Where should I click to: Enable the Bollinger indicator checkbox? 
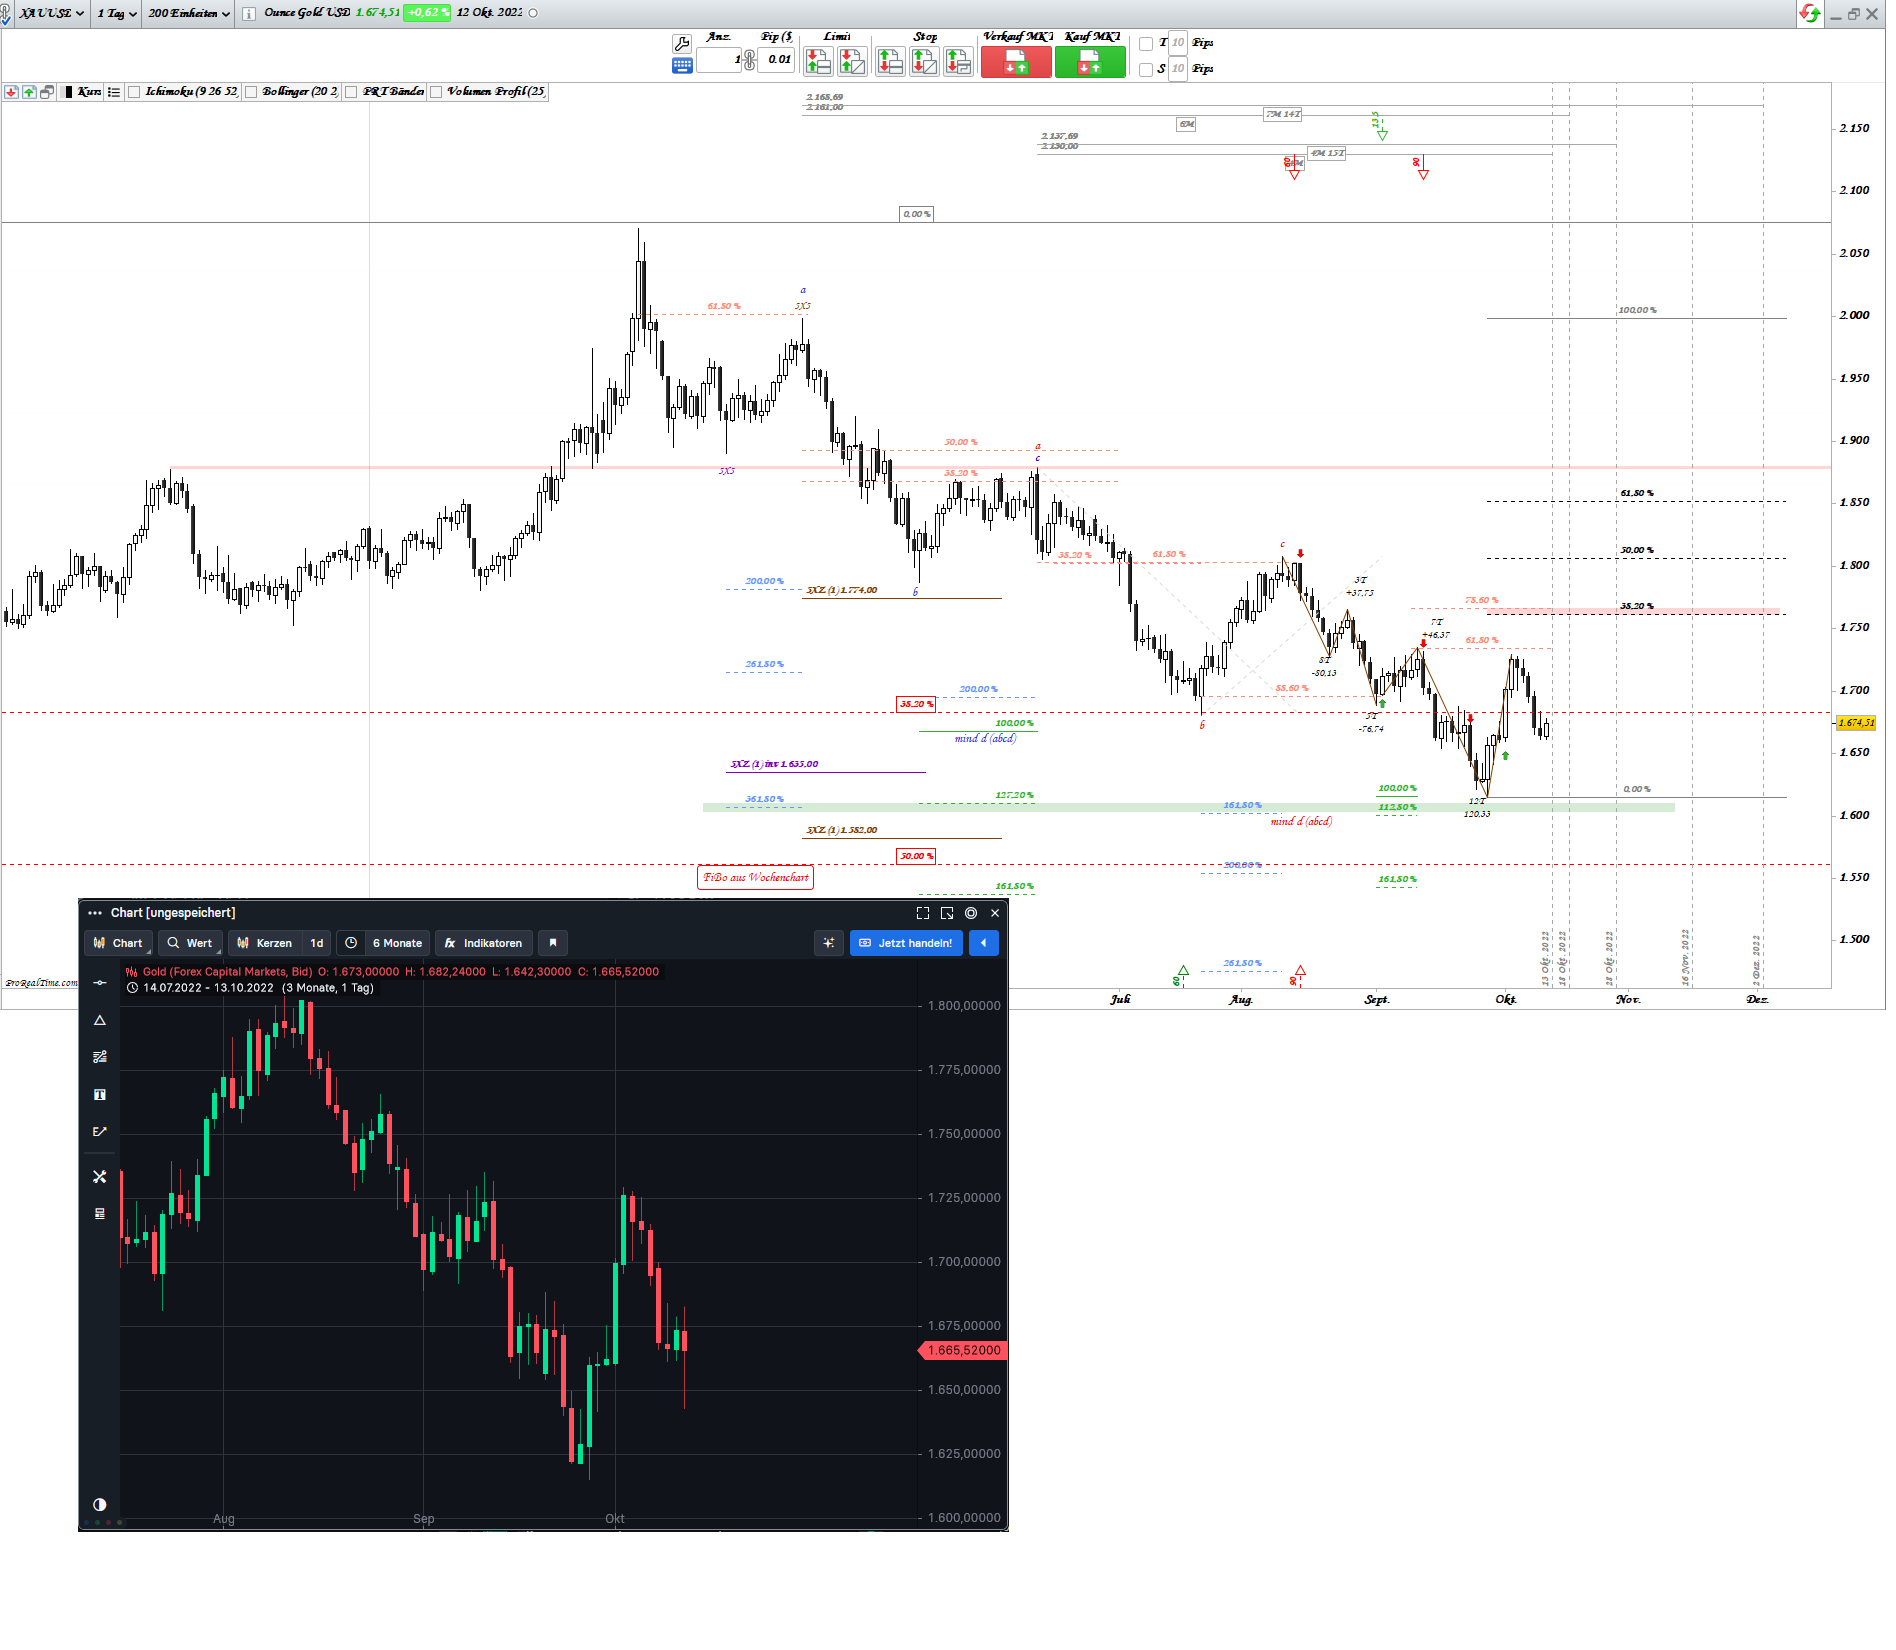pyautogui.click(x=252, y=92)
